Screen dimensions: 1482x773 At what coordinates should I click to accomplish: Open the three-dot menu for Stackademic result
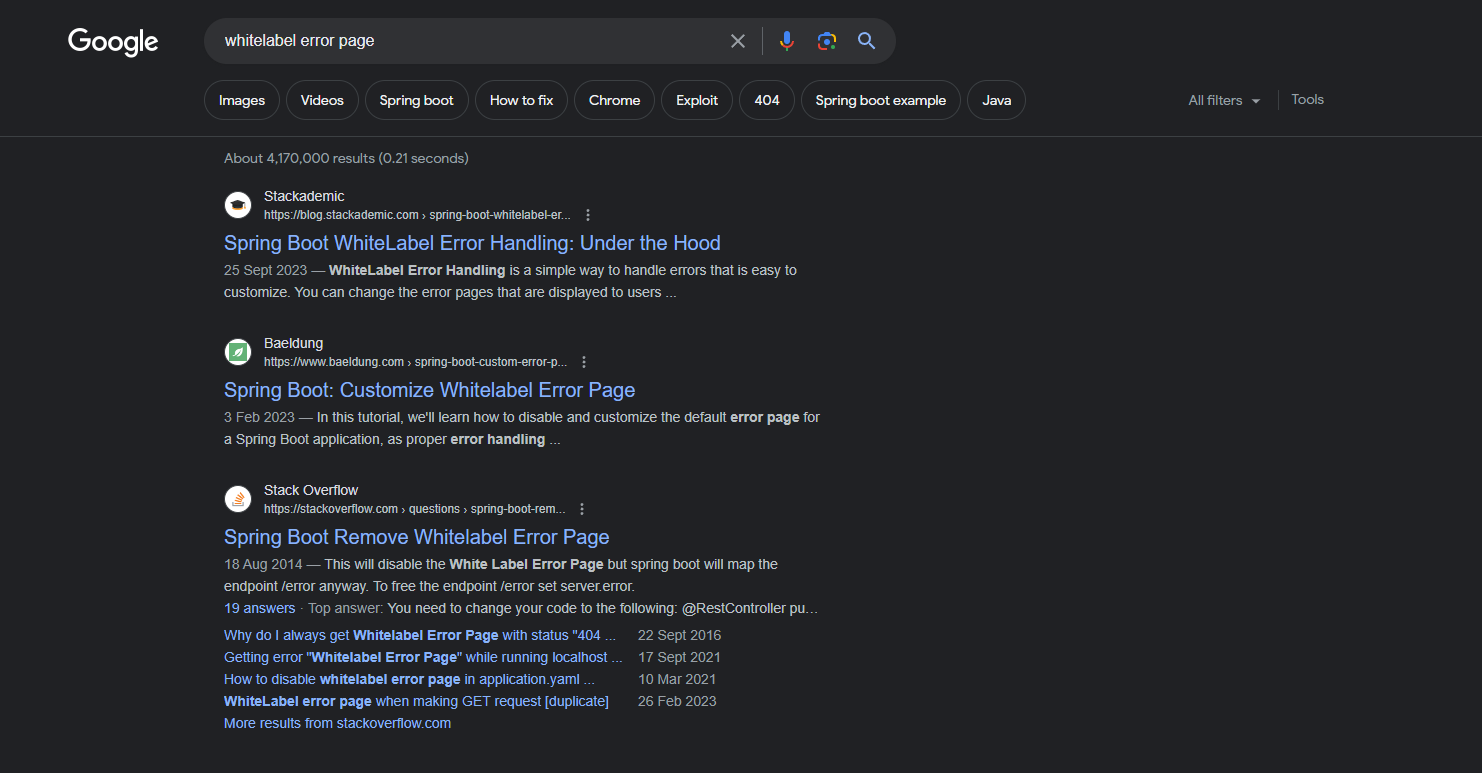588,215
